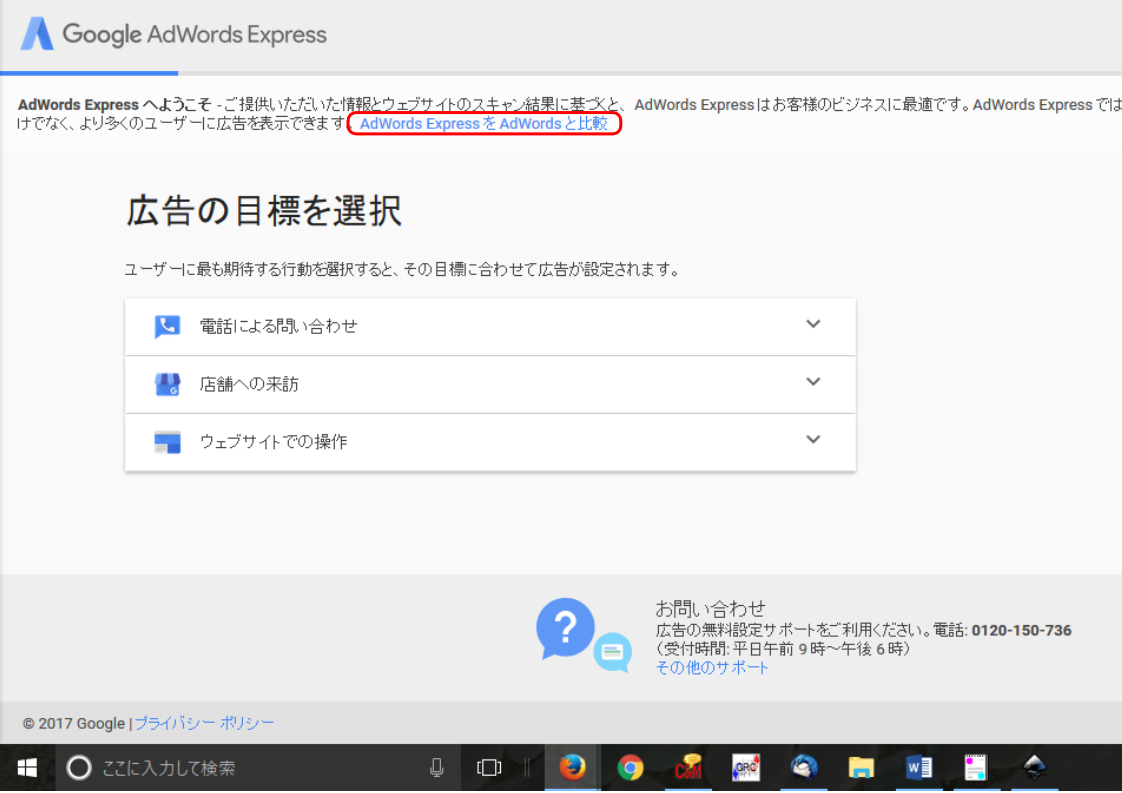Switch to Firefox in the taskbar
The image size is (1122, 793).
click(572, 767)
